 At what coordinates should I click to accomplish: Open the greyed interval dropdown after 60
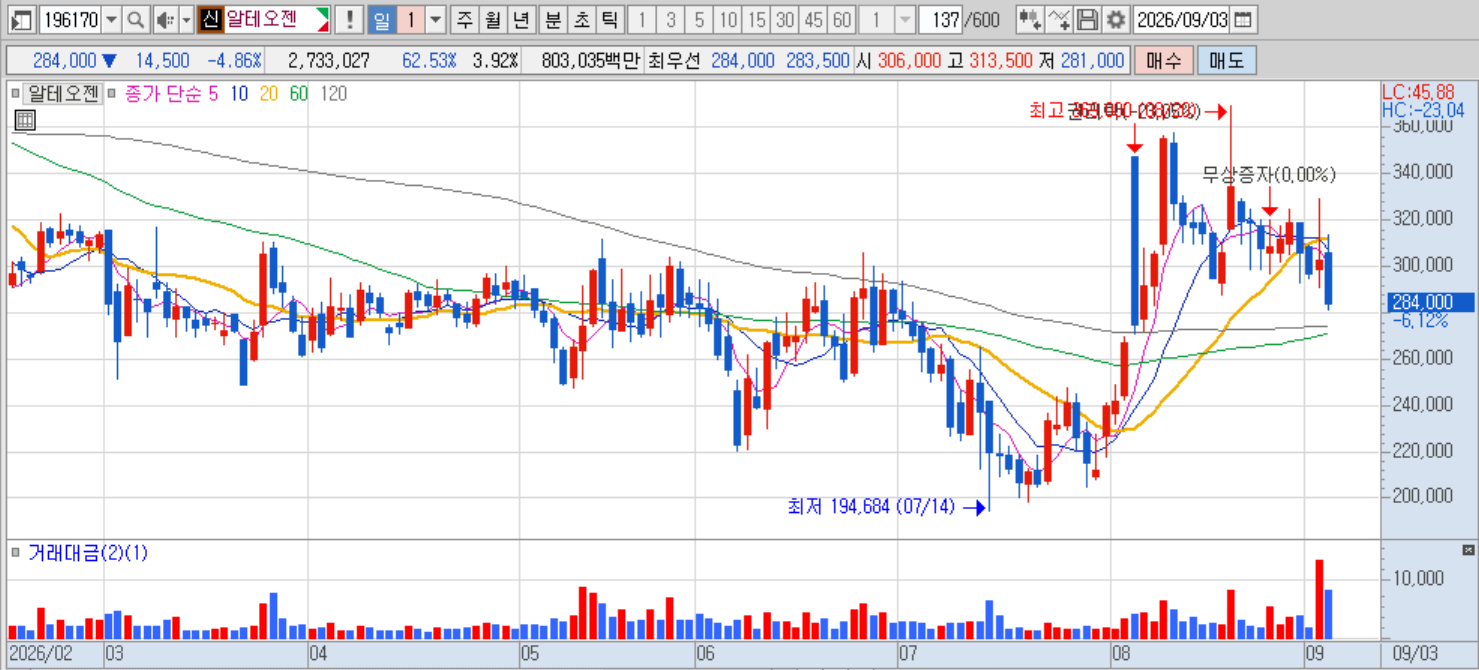click(x=904, y=19)
